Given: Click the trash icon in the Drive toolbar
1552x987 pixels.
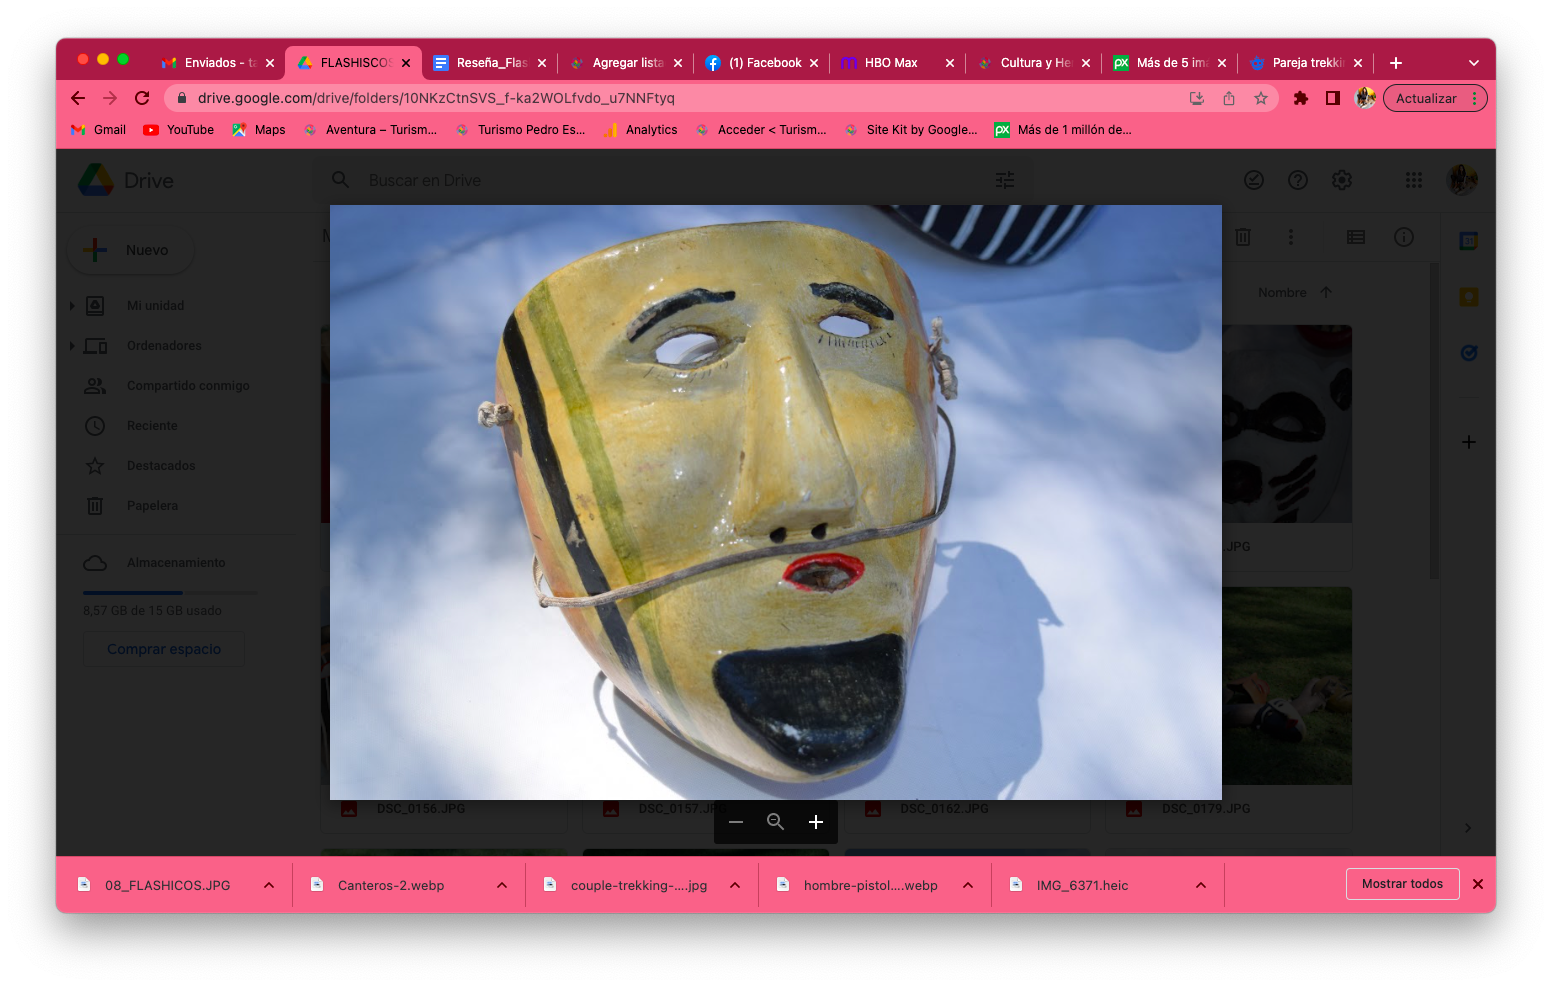Looking at the screenshot, I should 1242,237.
